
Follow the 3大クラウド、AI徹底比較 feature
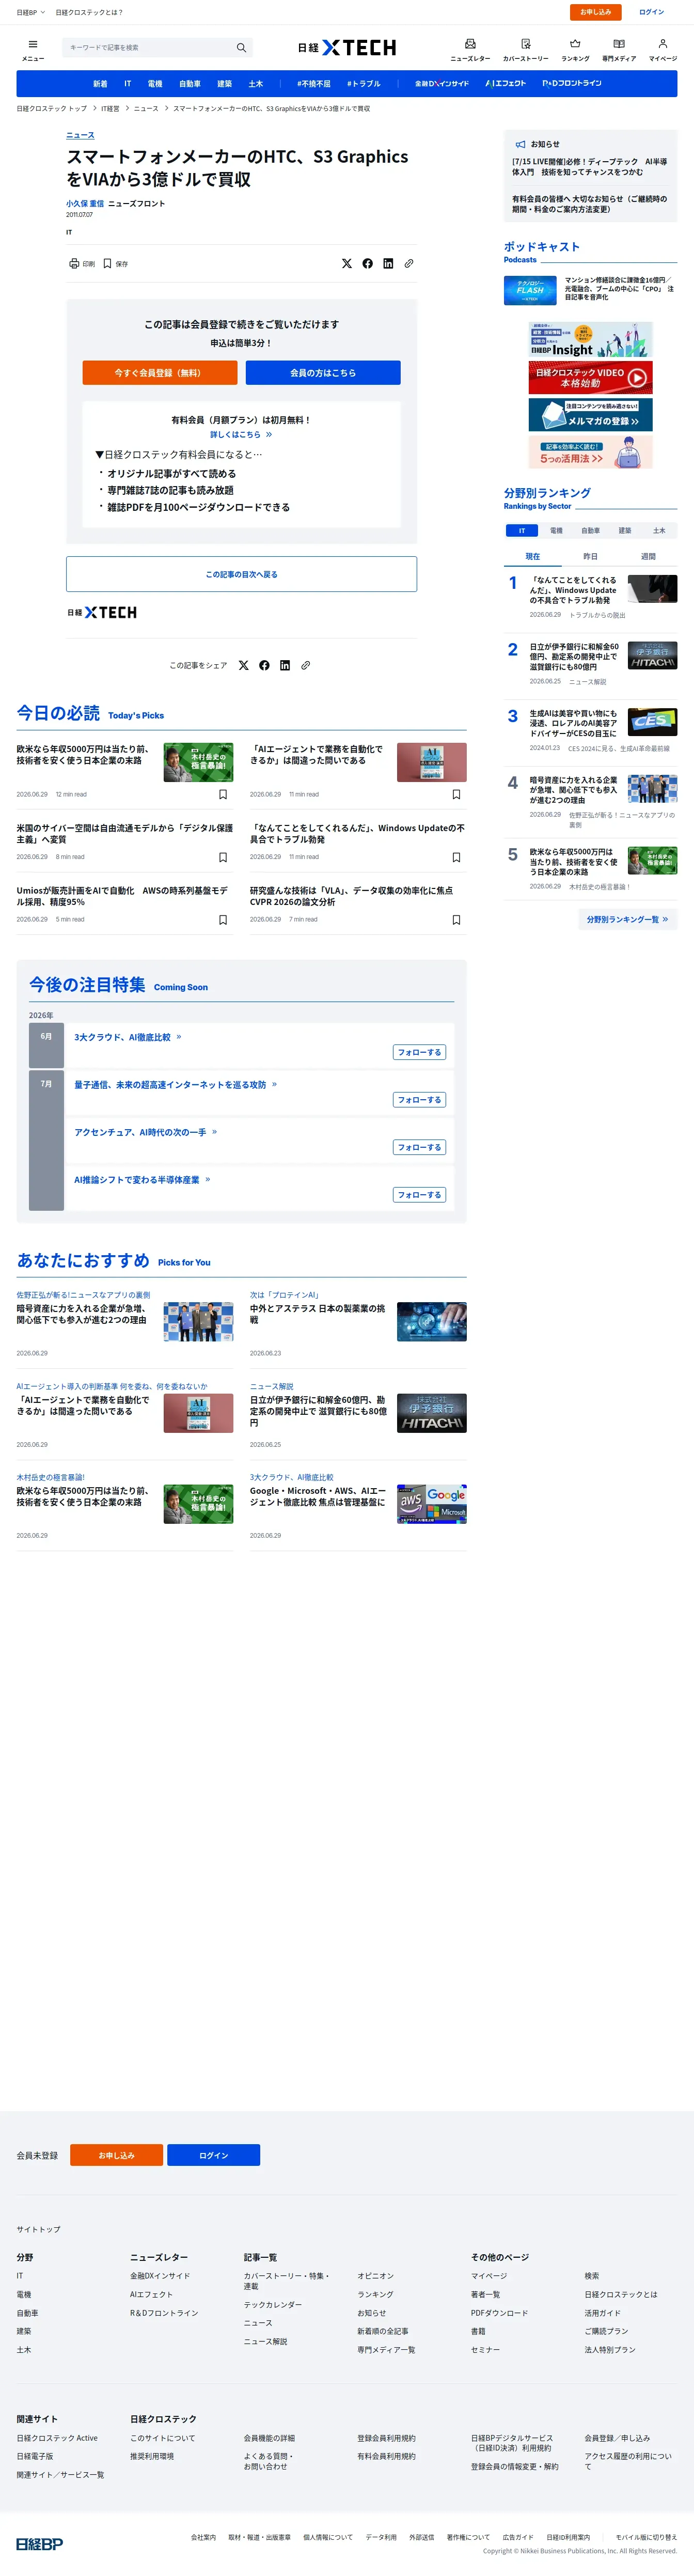420,1052
